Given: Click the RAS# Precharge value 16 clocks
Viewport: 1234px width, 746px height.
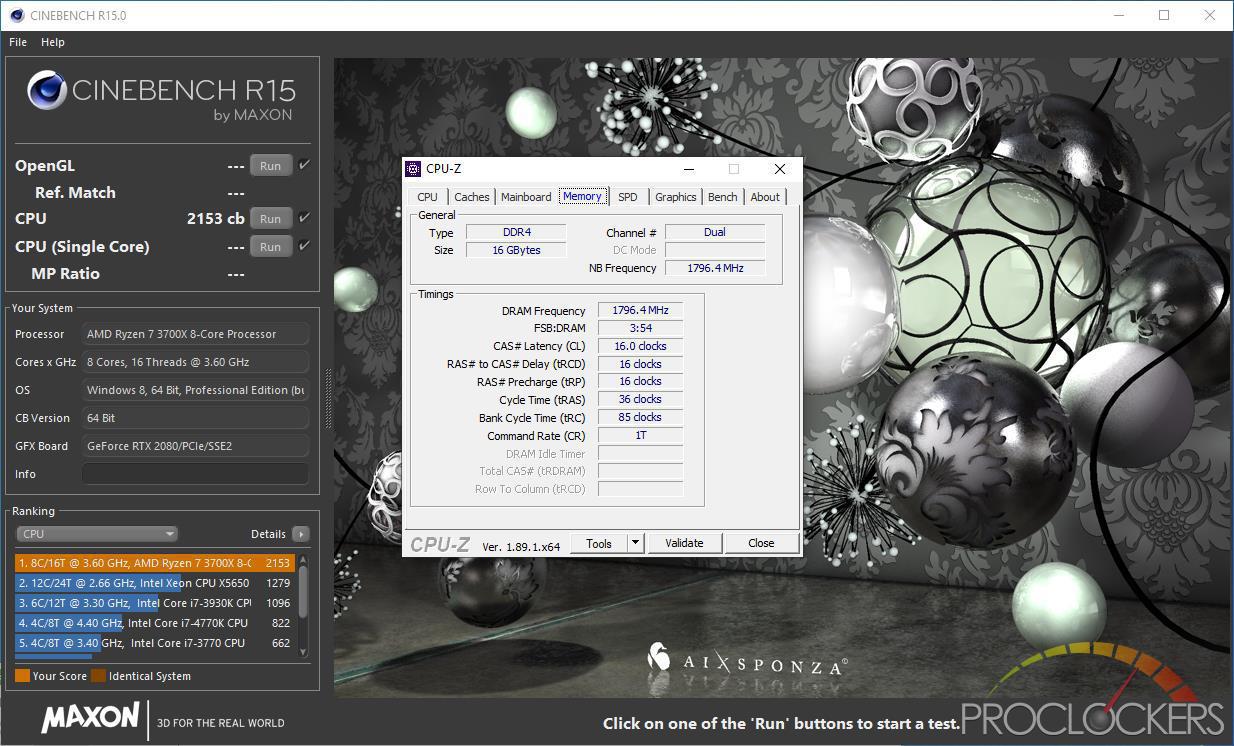Looking at the screenshot, I should (x=640, y=382).
